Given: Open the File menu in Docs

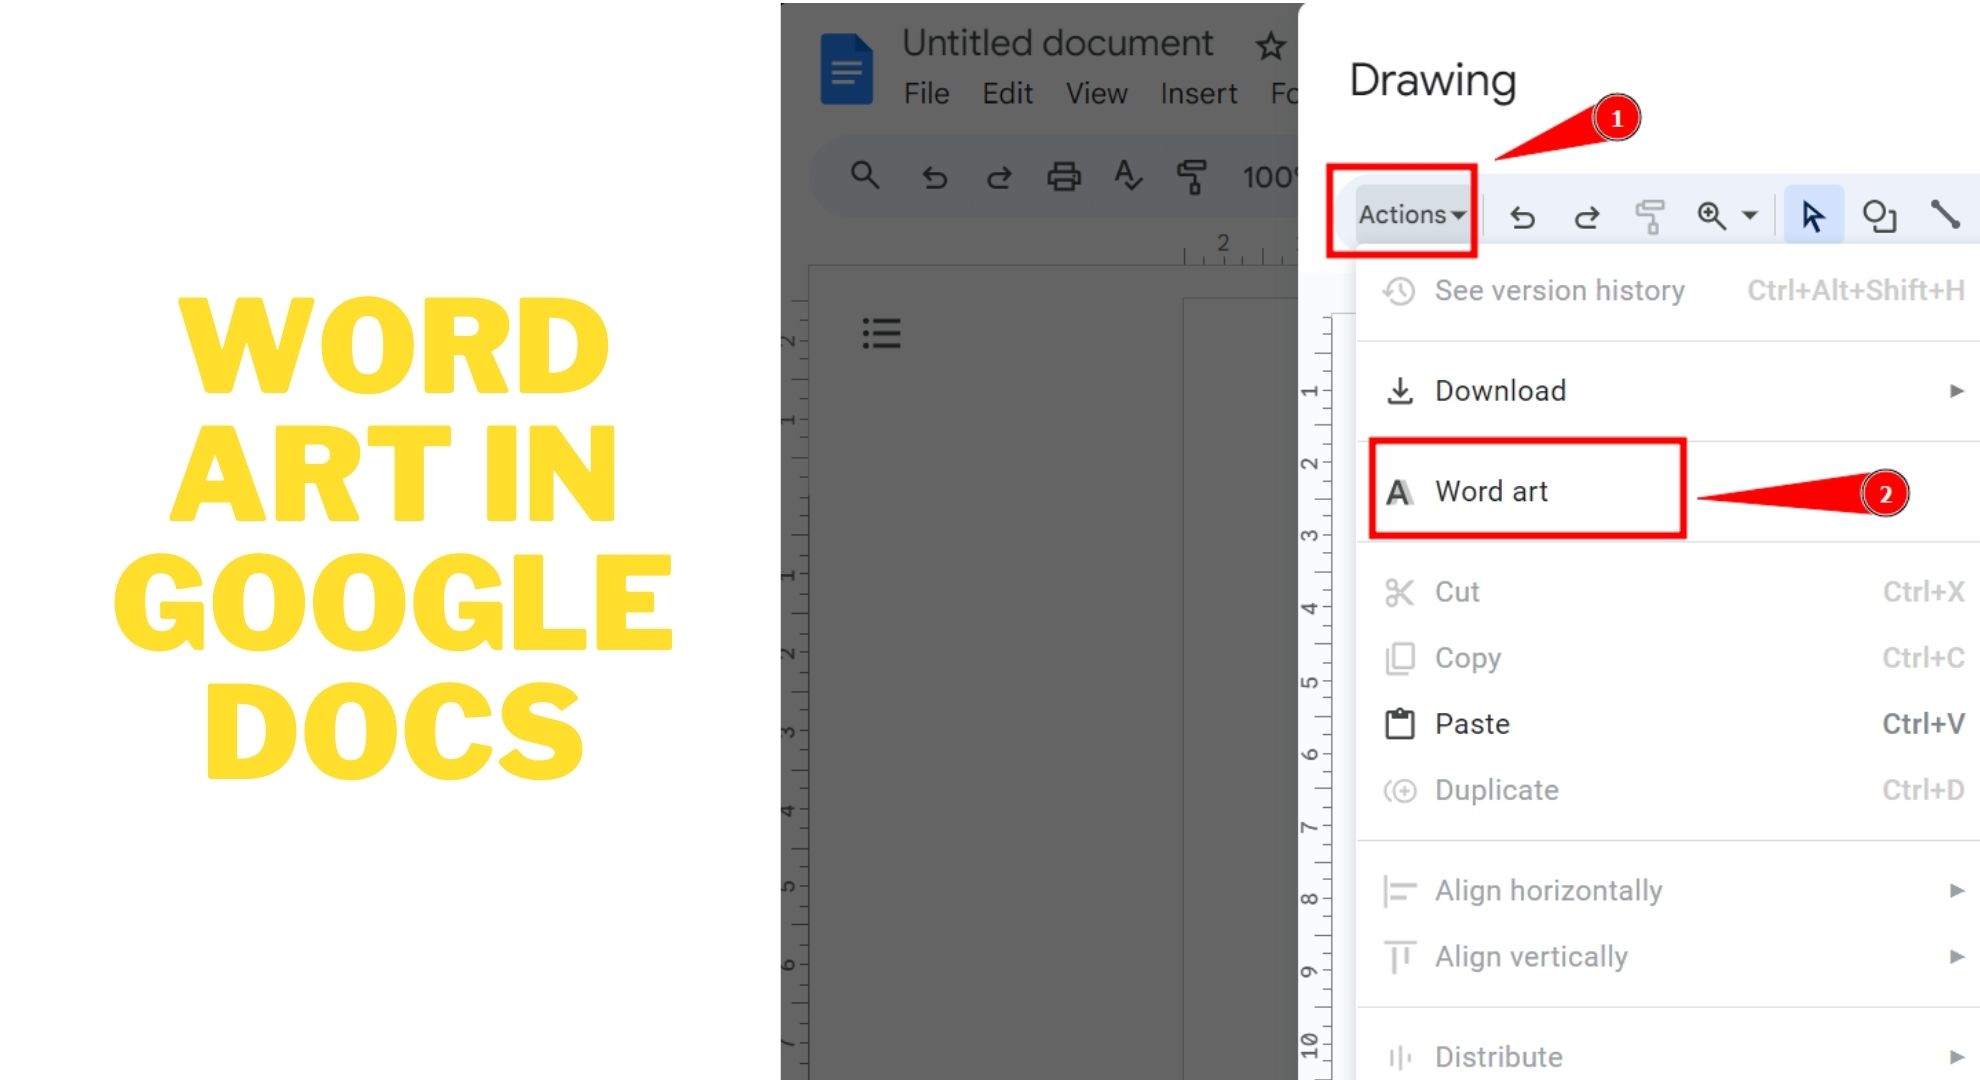Looking at the screenshot, I should [x=926, y=94].
